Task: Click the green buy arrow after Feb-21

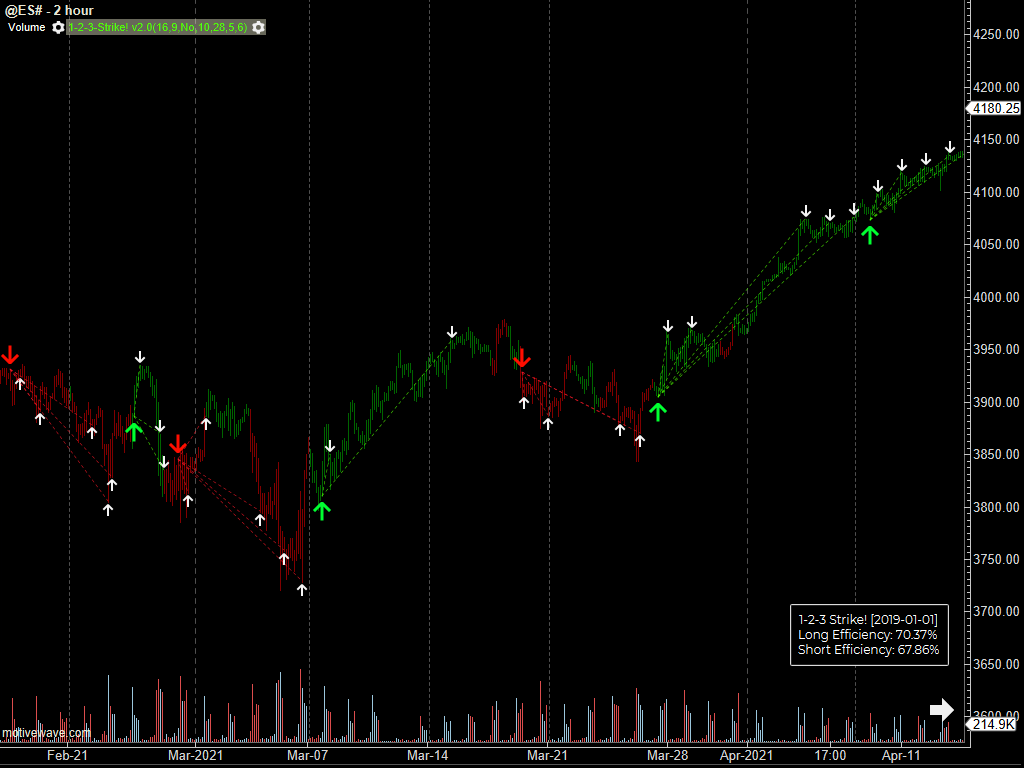Action: tap(134, 431)
